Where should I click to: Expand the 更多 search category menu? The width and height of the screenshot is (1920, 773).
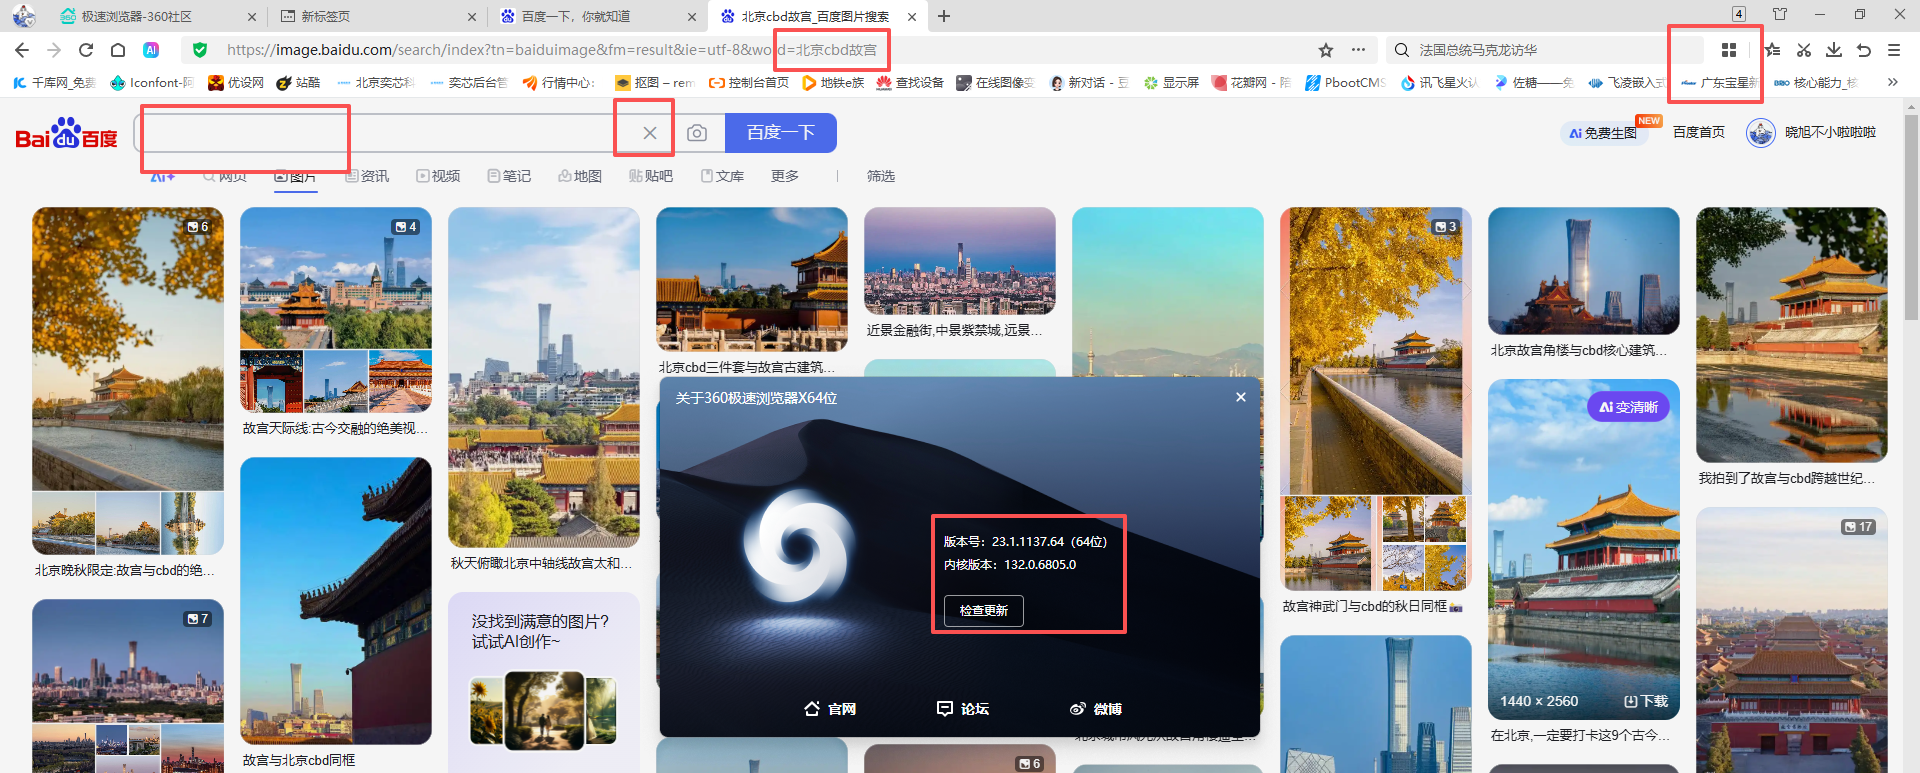coord(785,176)
